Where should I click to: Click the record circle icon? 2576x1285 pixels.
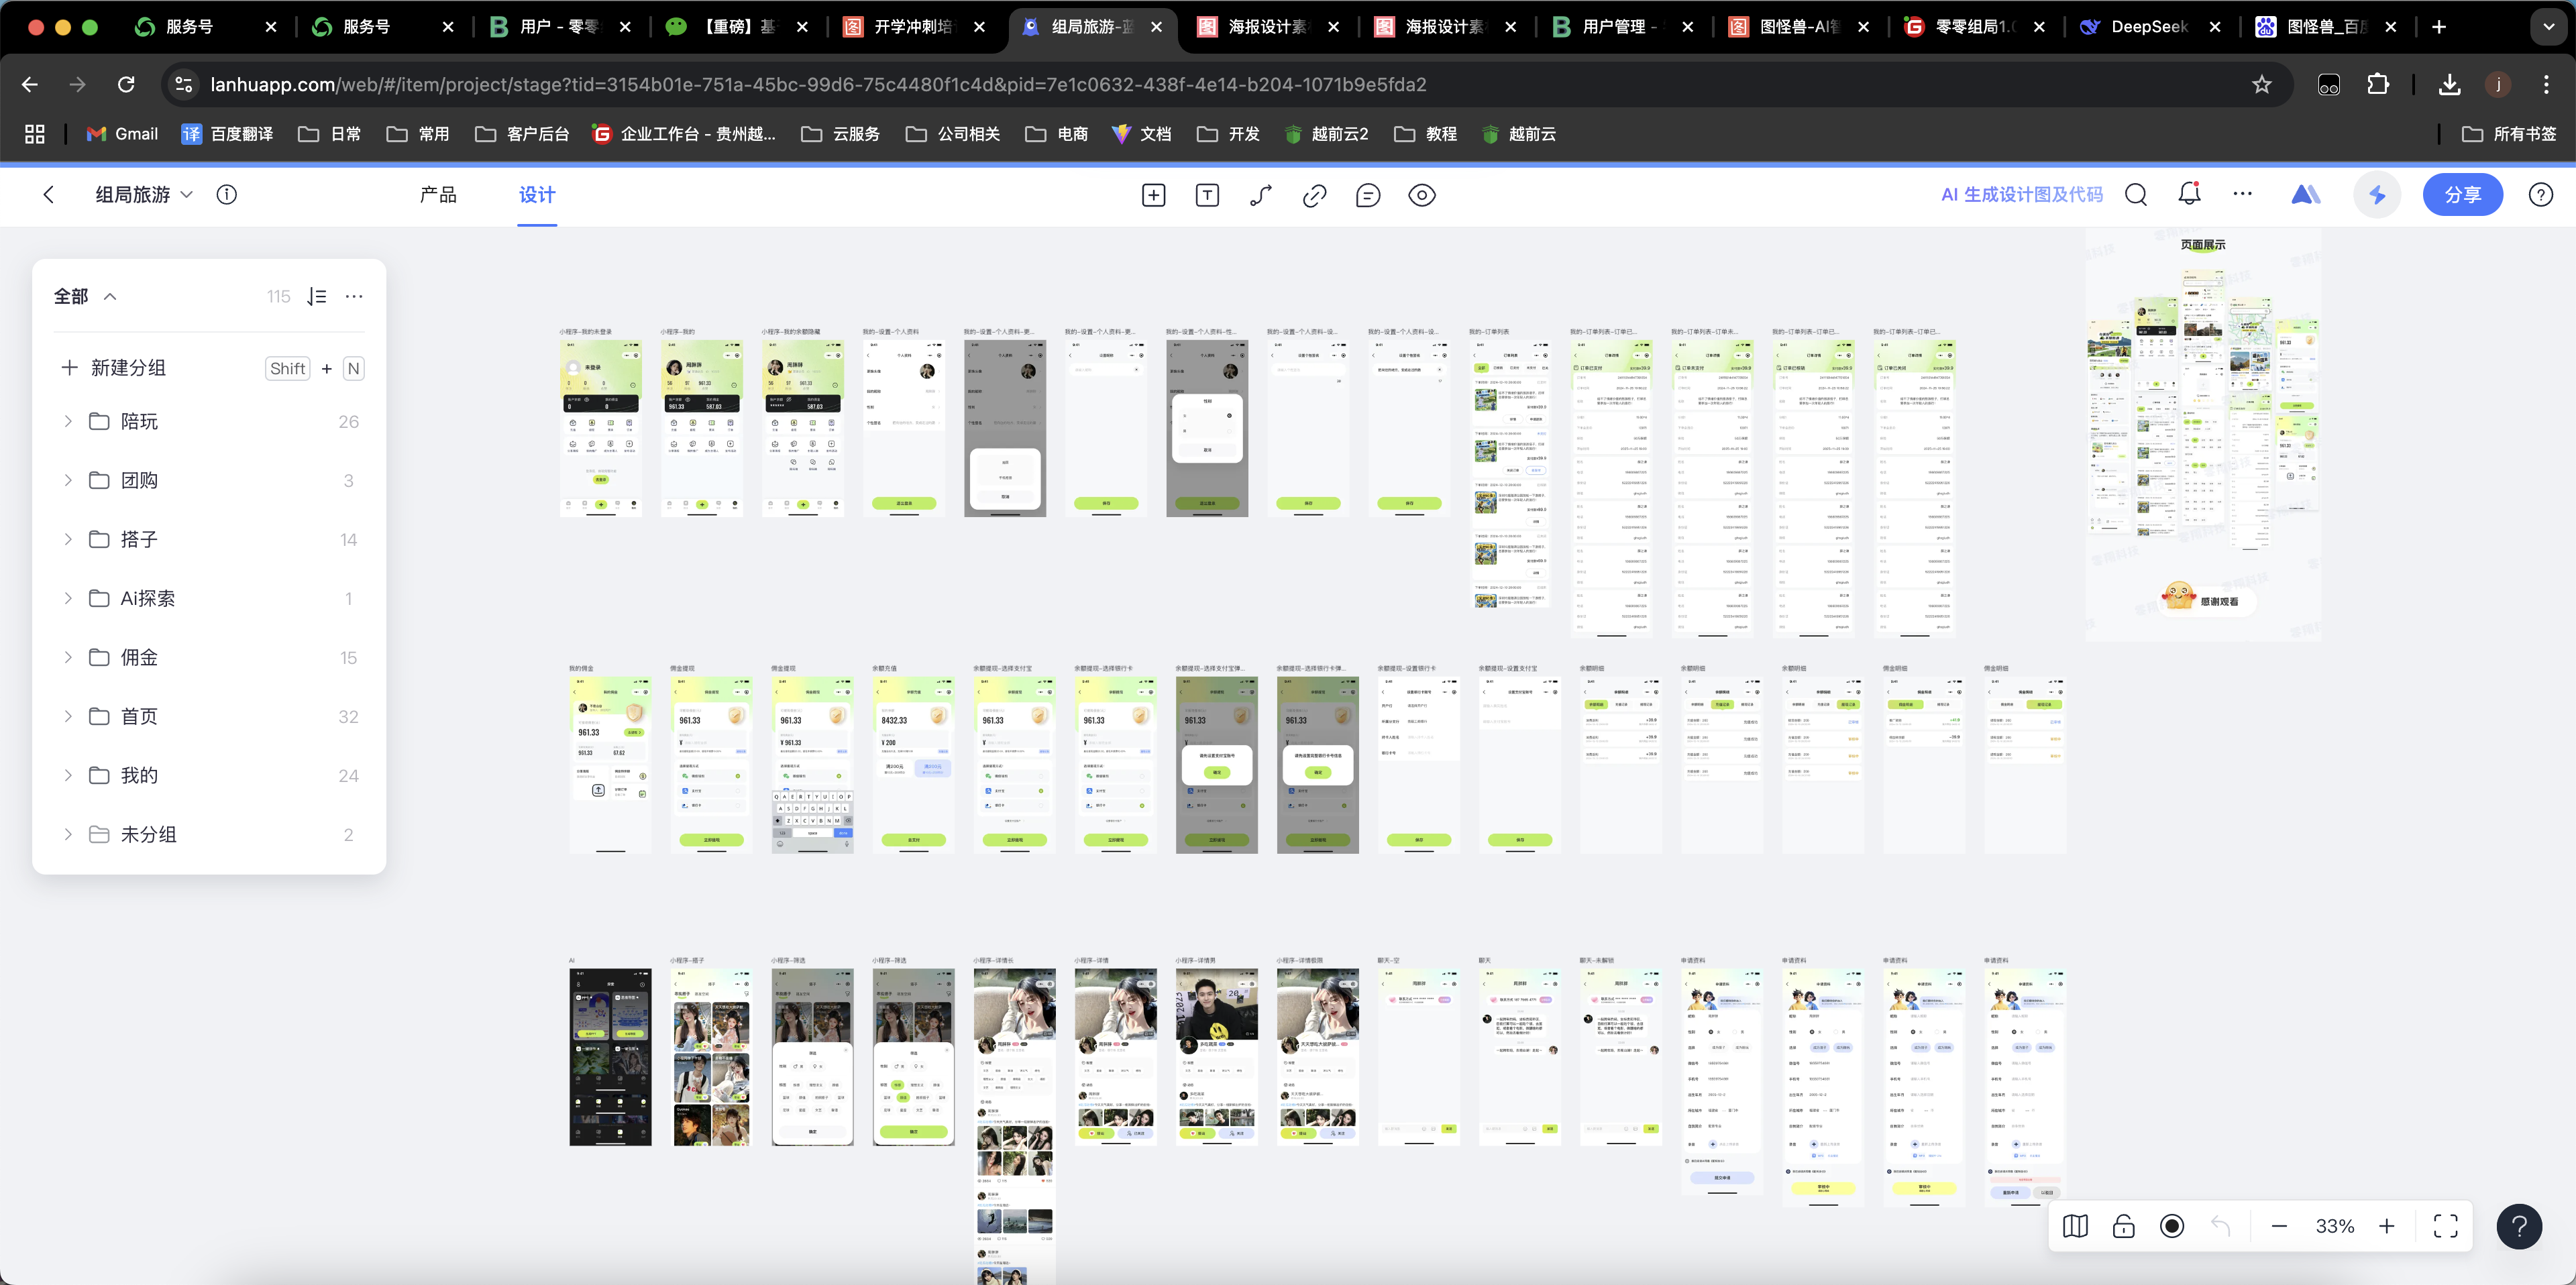click(x=2172, y=1226)
